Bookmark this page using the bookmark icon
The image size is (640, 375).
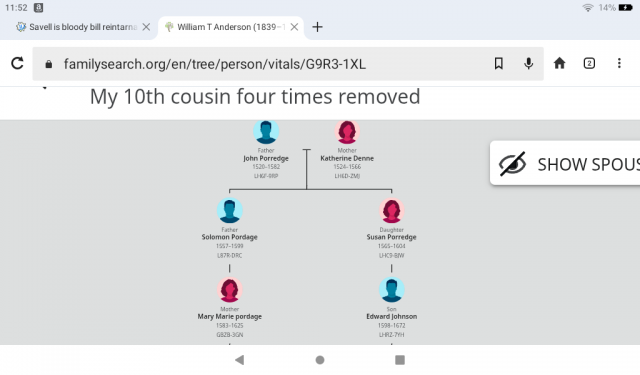click(x=498, y=63)
